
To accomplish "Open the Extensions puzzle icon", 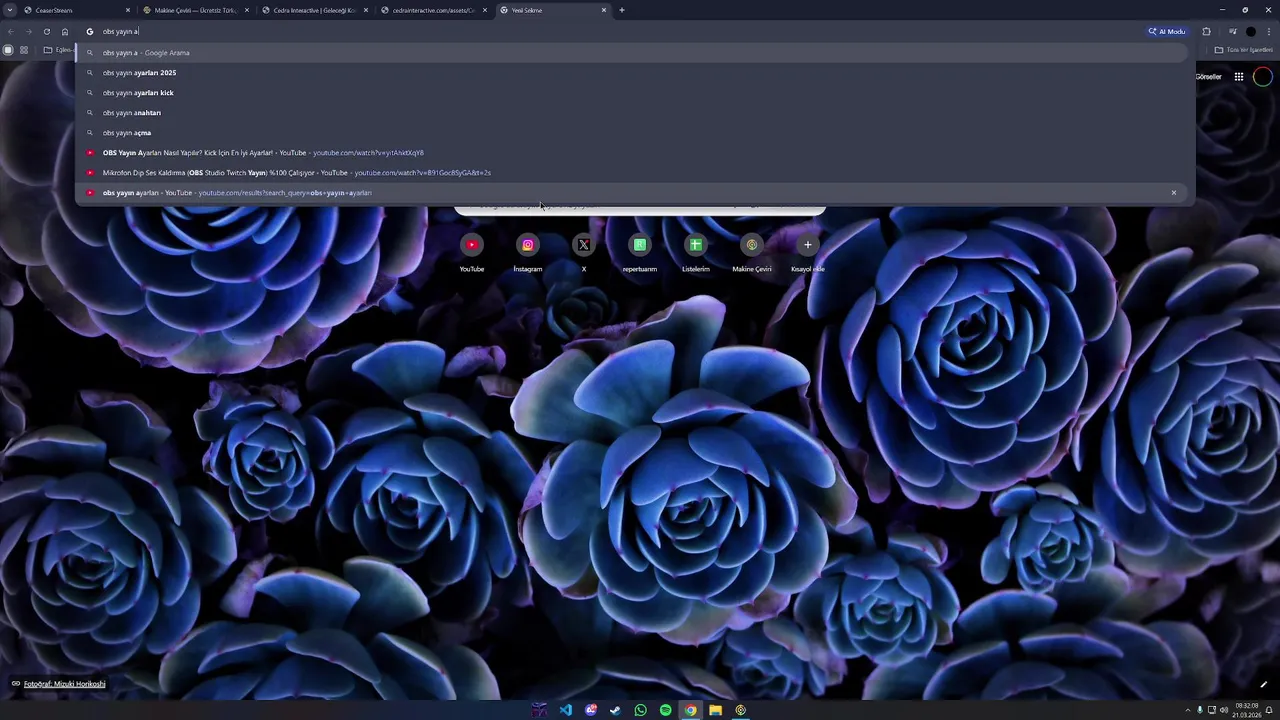I will pos(1206,32).
